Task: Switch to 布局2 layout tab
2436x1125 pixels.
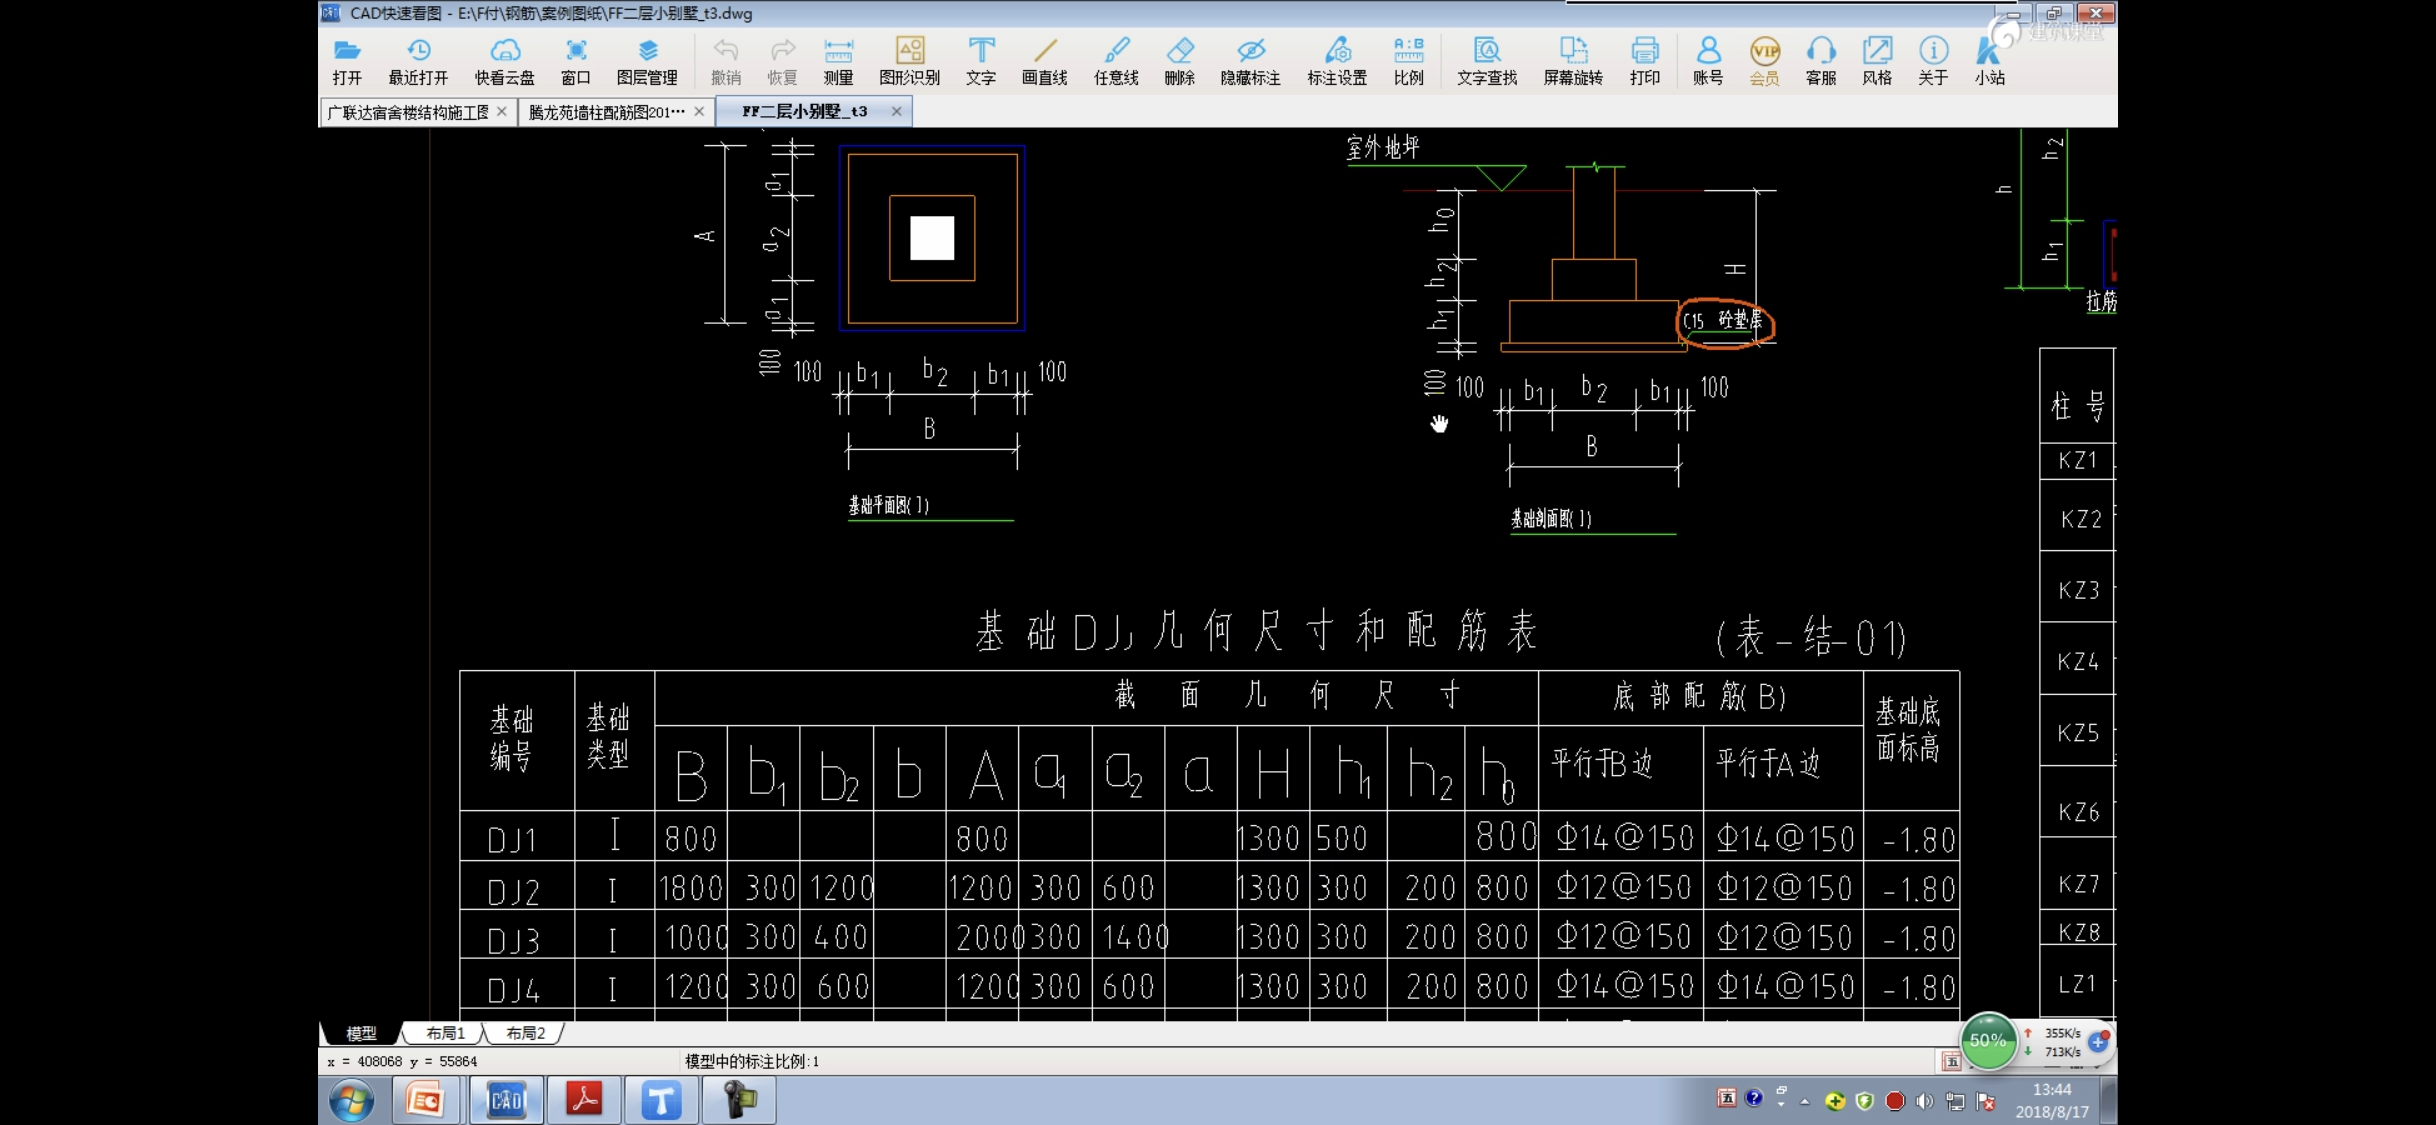Action: pos(526,1033)
